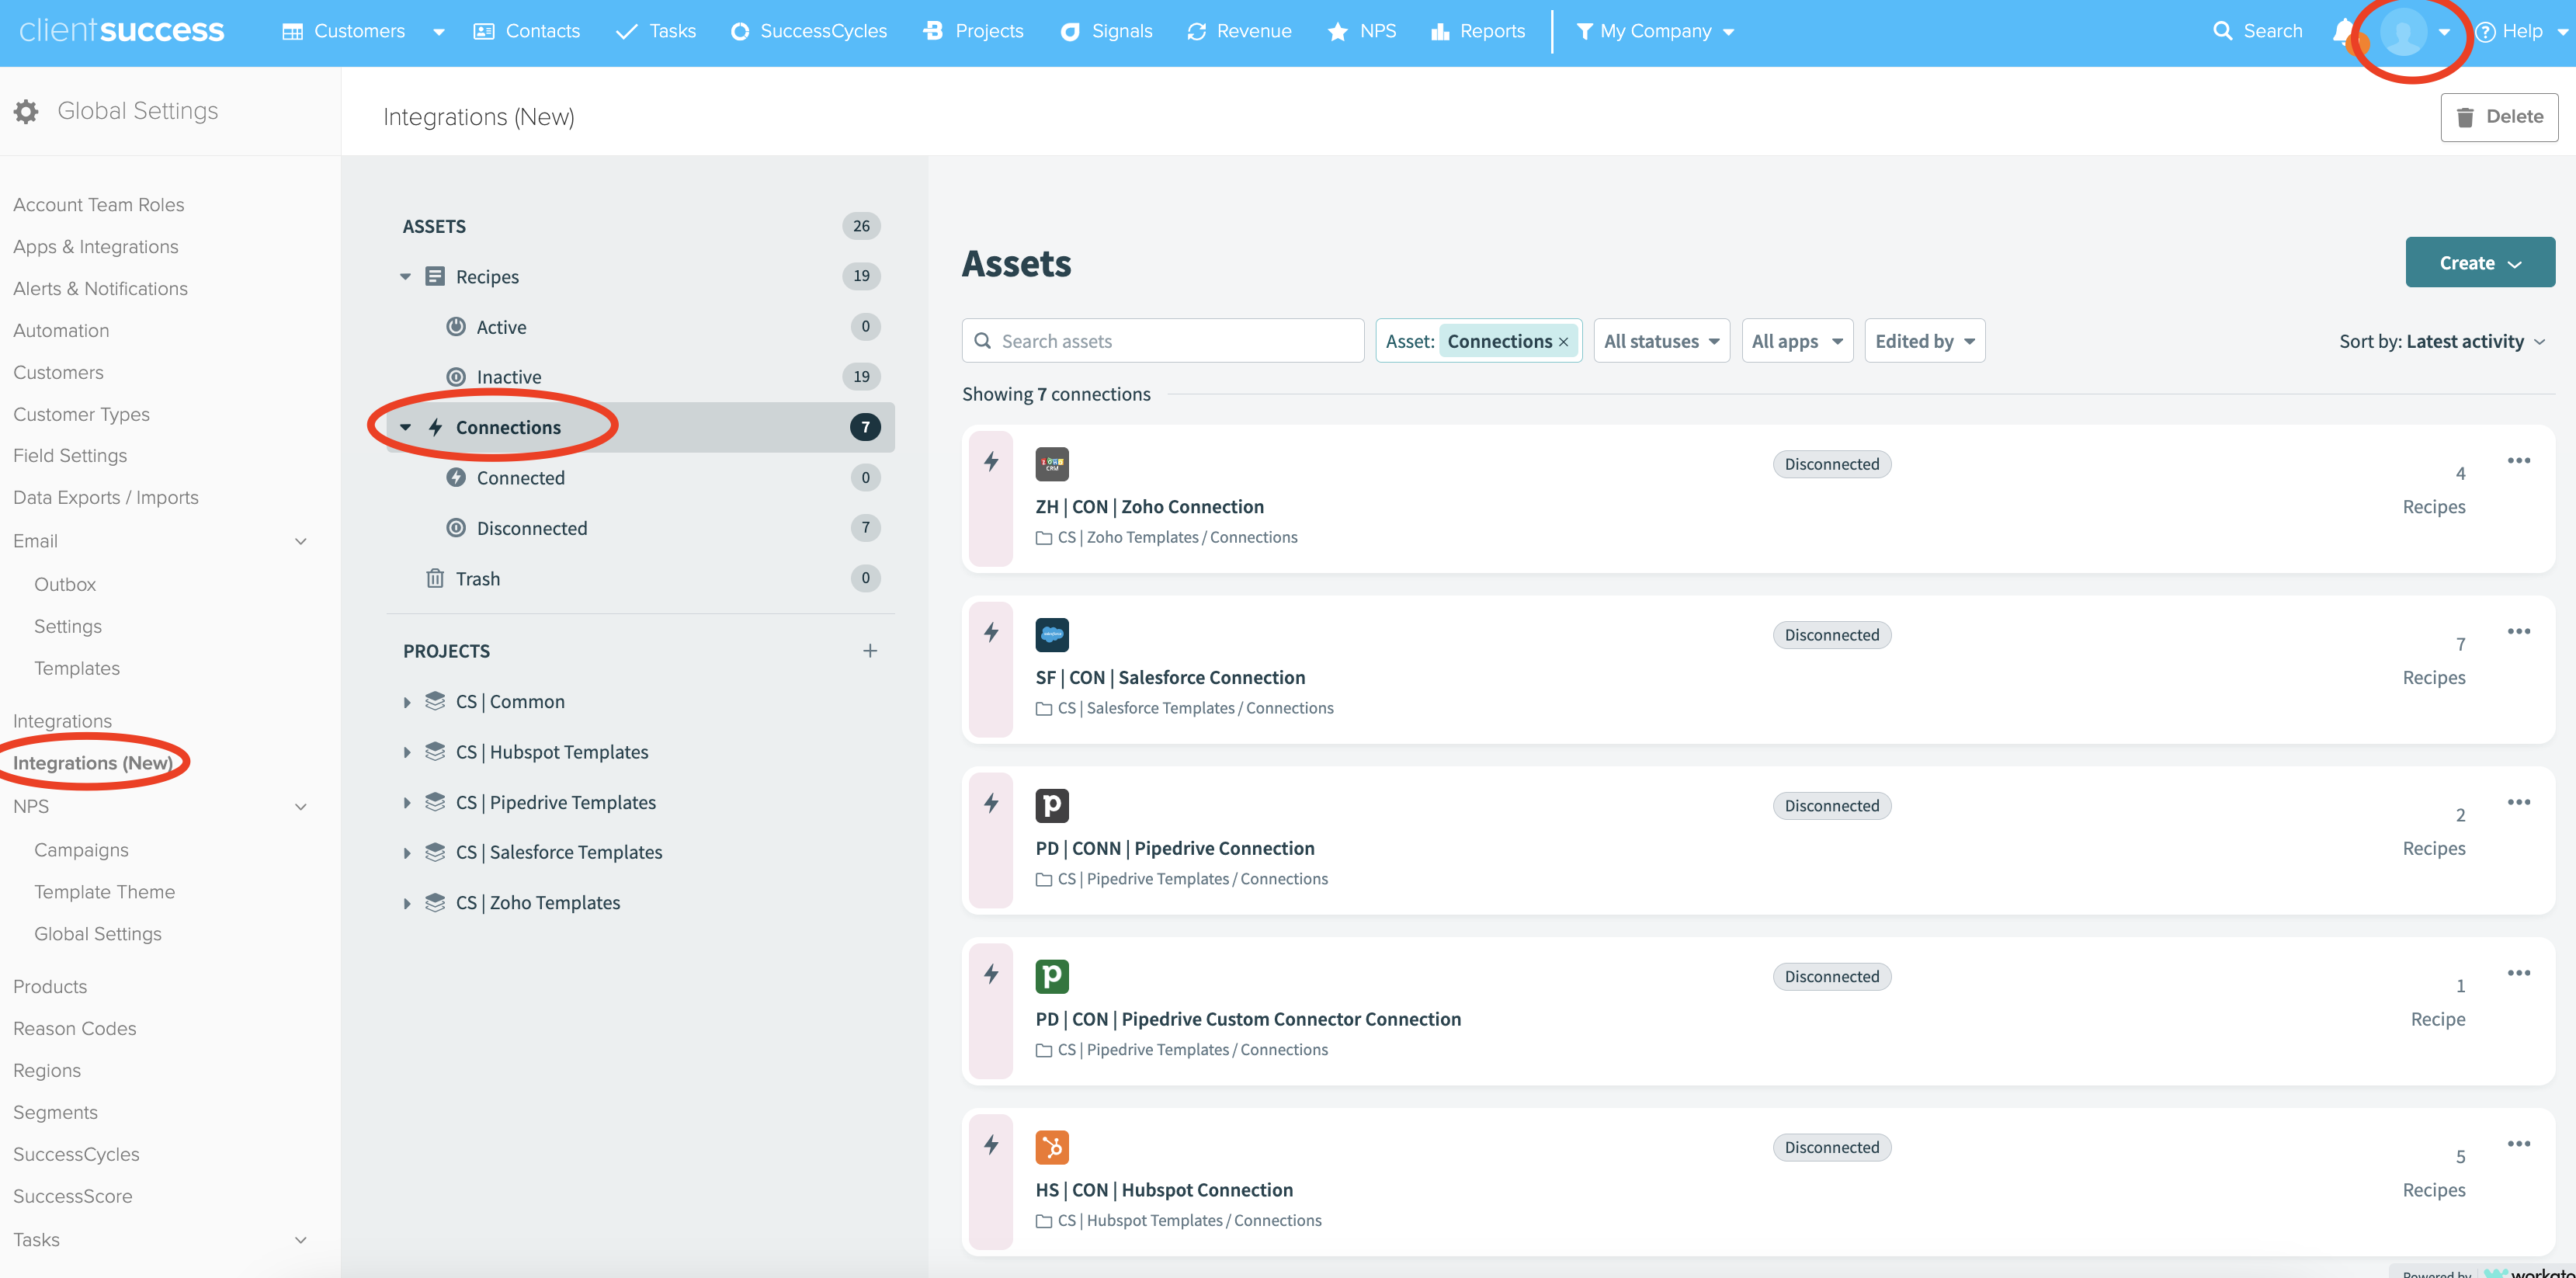
Task: Collapse the NPS settings section
Action: tap(300, 807)
